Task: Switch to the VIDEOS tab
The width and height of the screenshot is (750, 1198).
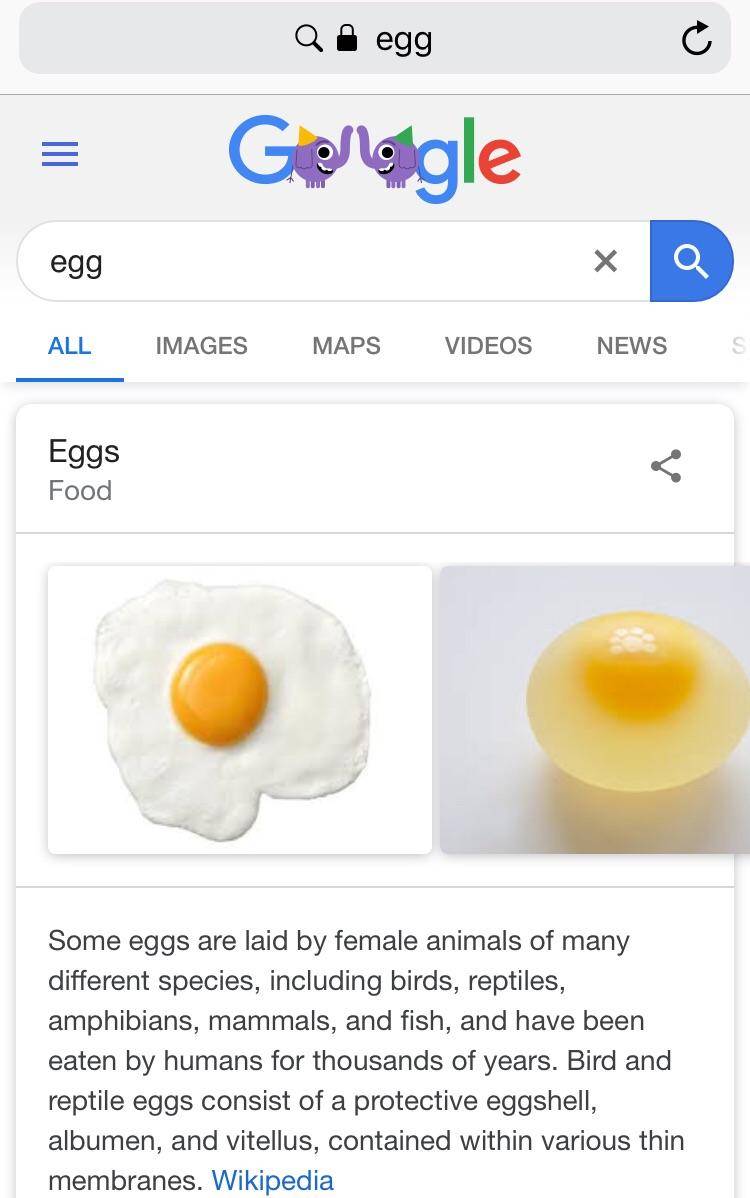Action: point(488,346)
